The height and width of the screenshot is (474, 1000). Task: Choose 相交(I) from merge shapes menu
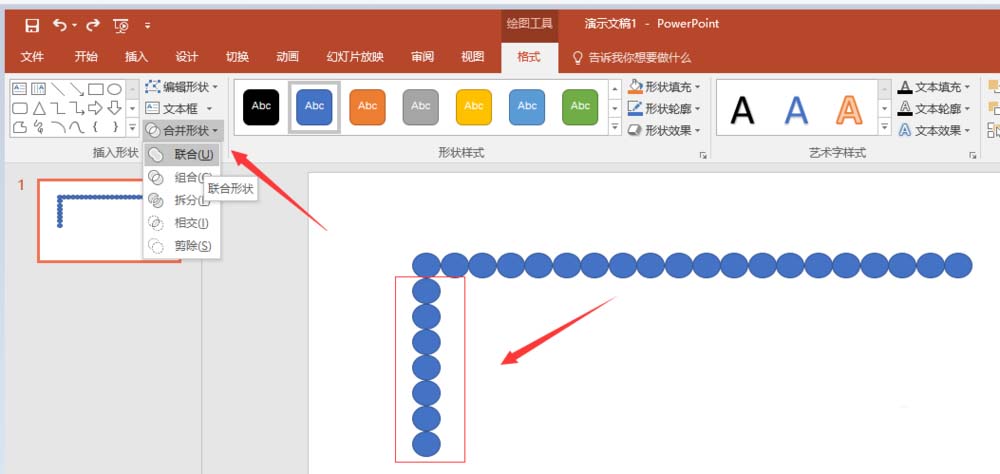pos(182,223)
